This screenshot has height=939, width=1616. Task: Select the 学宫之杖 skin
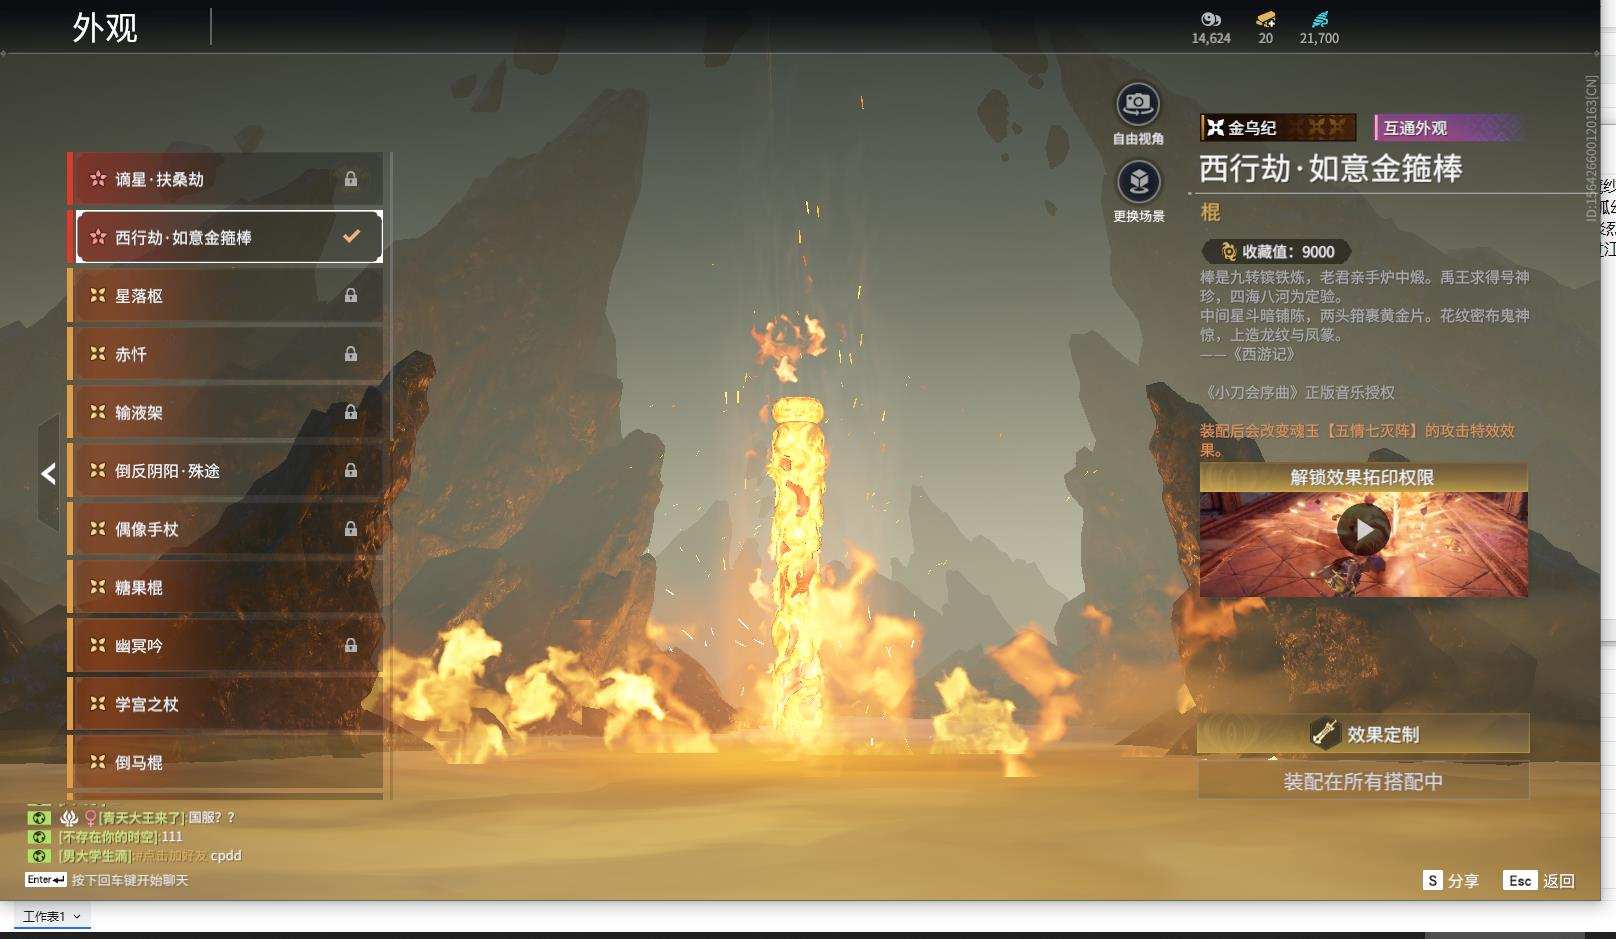tap(226, 704)
